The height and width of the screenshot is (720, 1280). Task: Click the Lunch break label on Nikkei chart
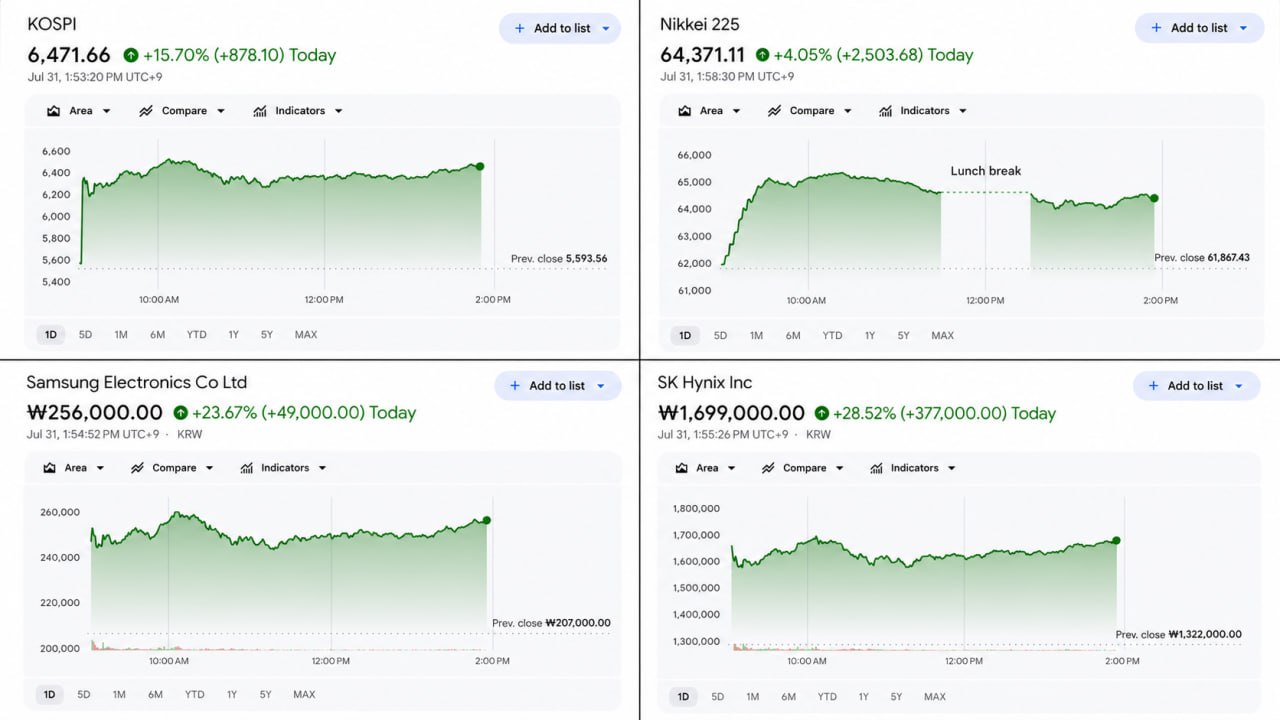click(x=986, y=171)
